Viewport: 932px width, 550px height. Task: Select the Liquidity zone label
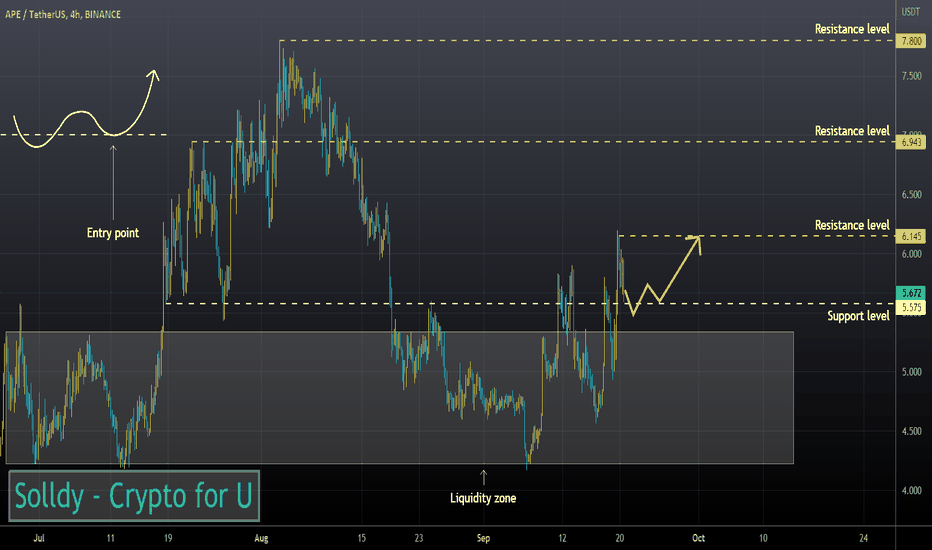pyautogui.click(x=483, y=498)
